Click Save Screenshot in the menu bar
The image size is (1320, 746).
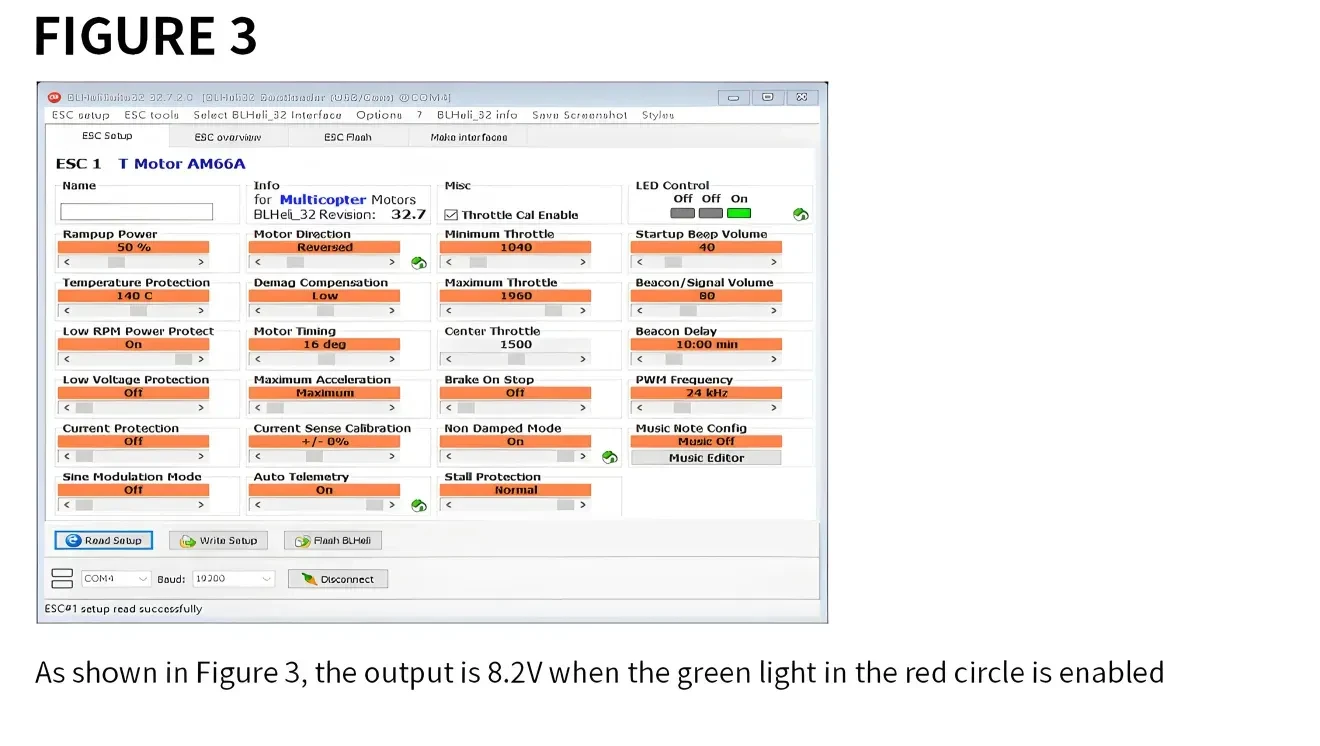(580, 115)
